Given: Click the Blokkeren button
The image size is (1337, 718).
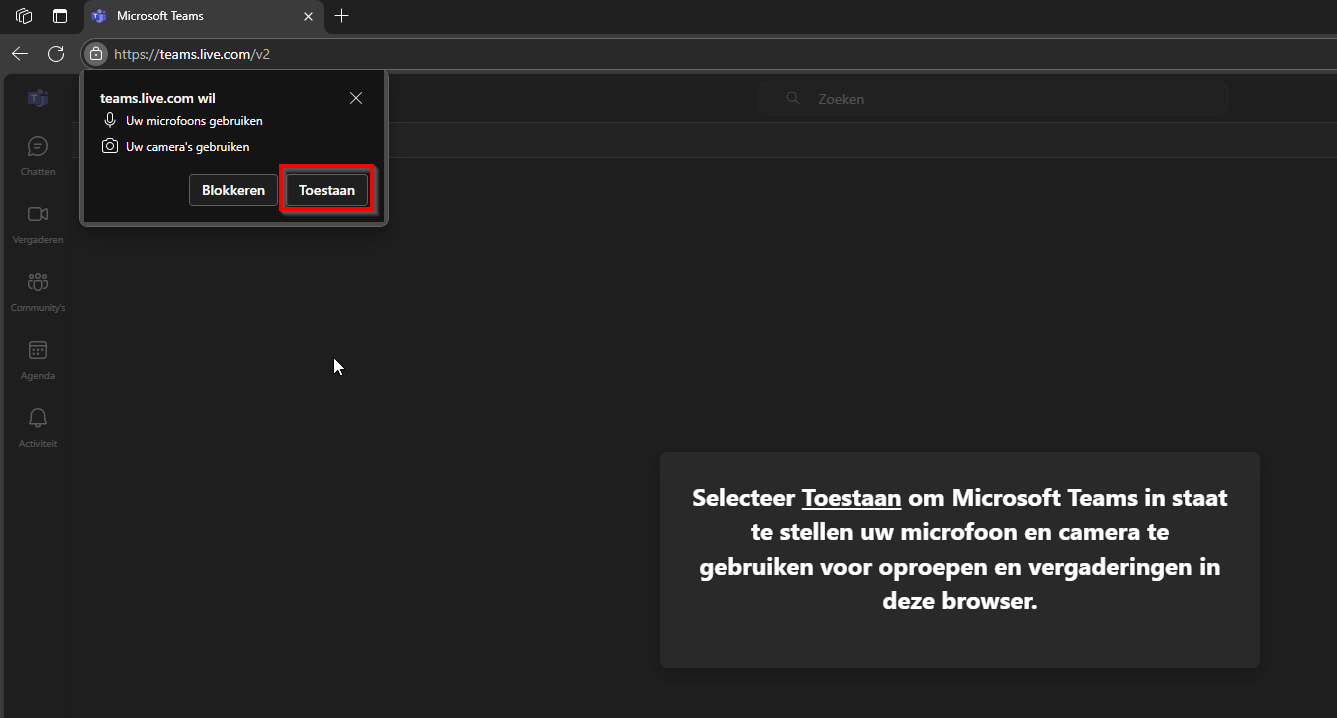Looking at the screenshot, I should coord(233,190).
